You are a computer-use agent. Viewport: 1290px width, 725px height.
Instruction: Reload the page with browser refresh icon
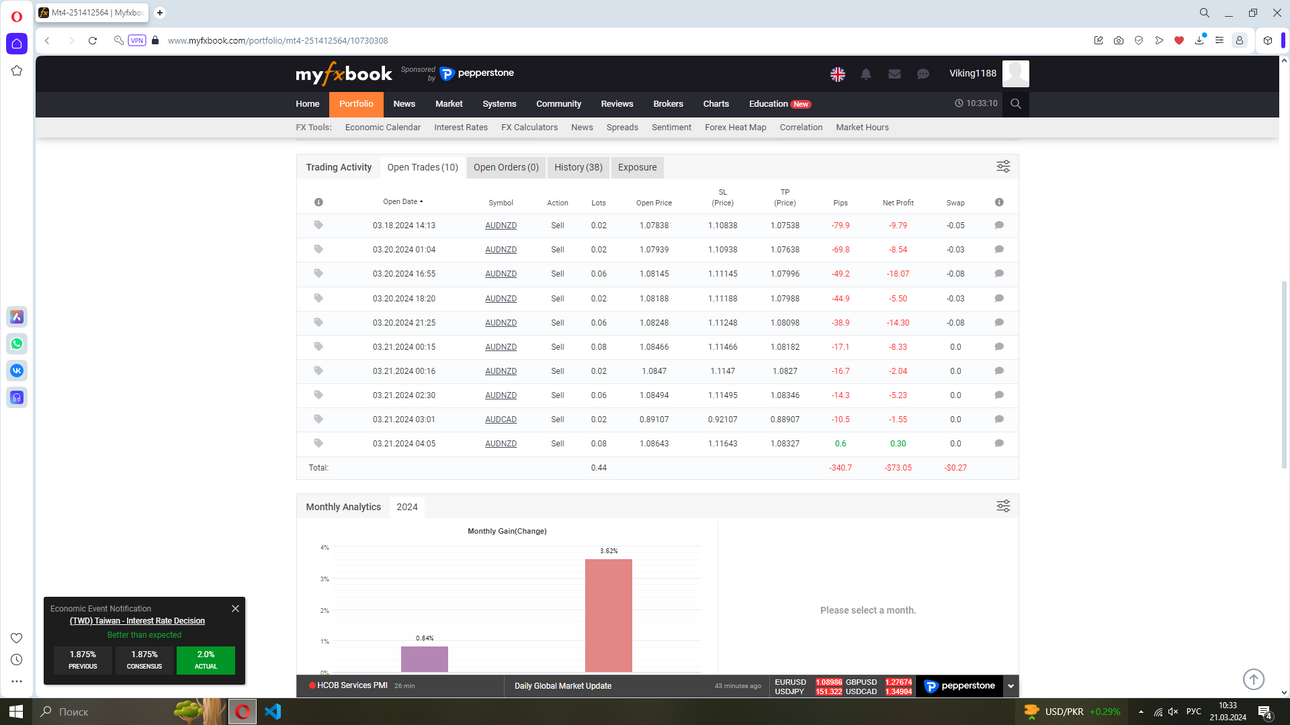coord(92,40)
